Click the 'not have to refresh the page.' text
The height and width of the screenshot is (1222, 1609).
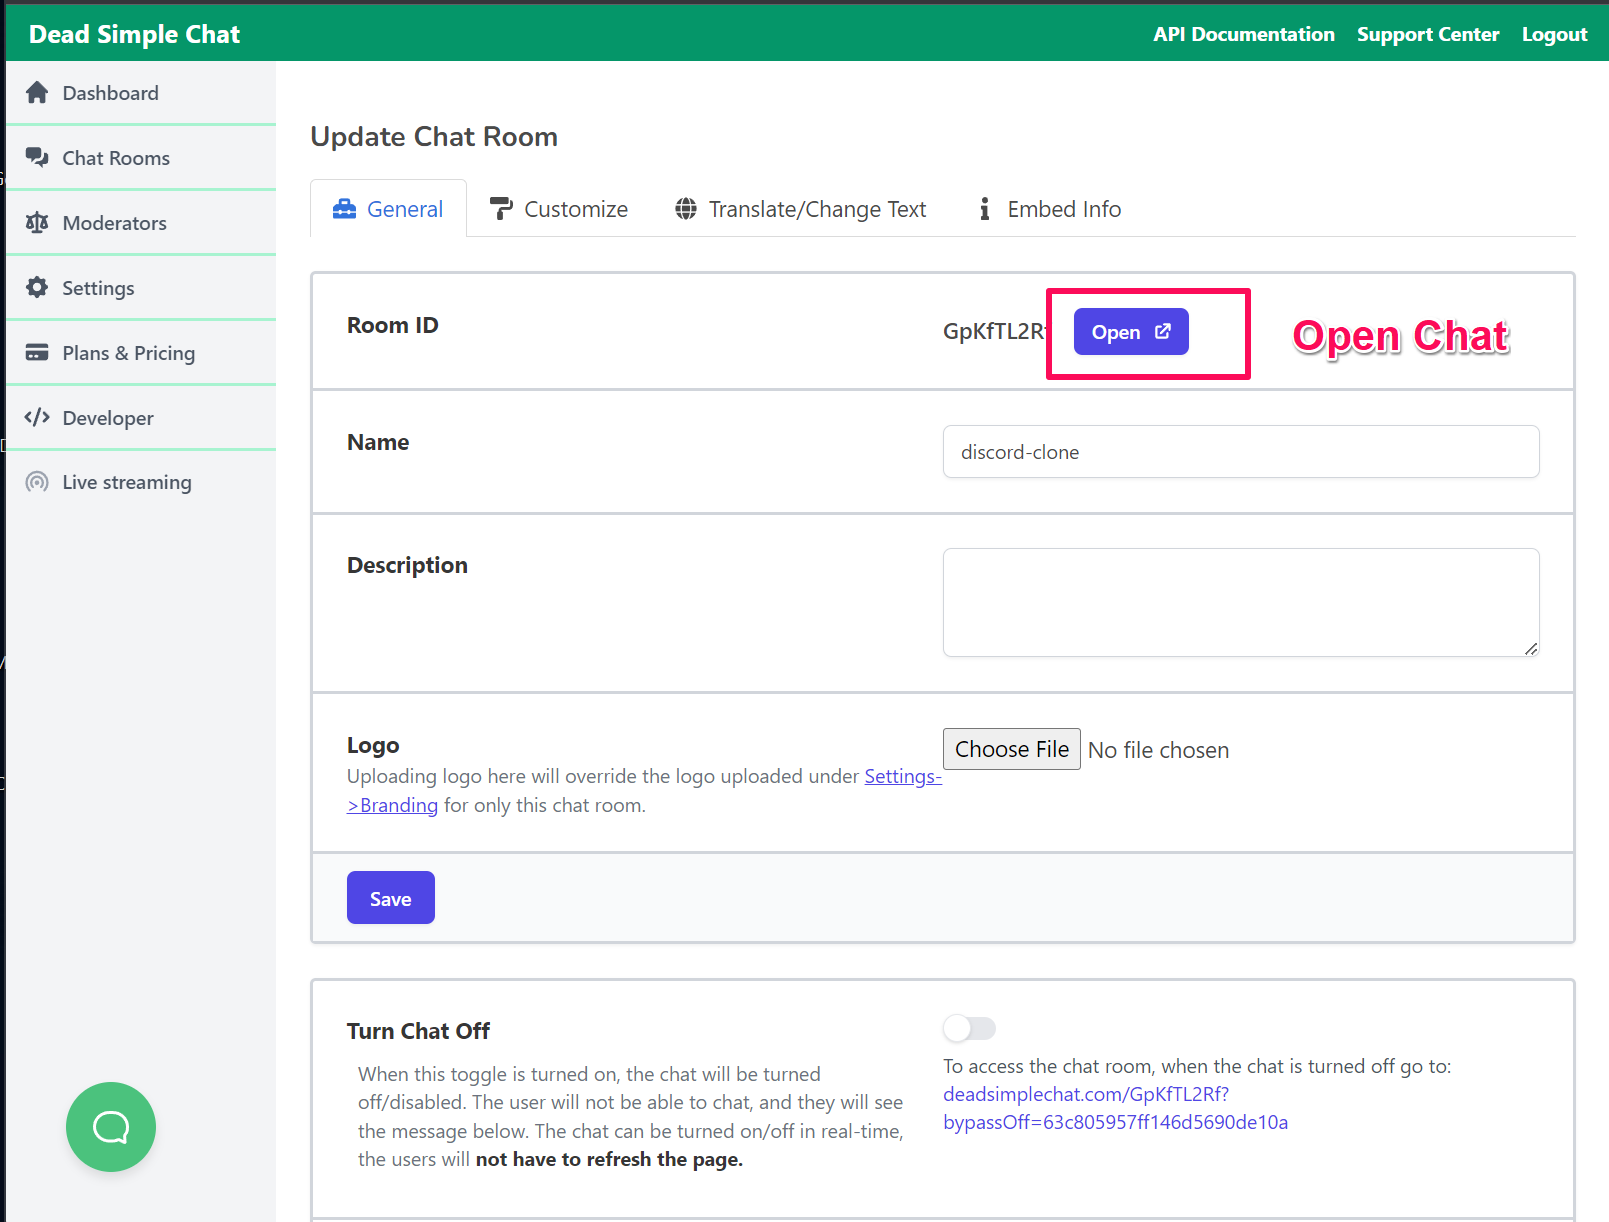point(610,1159)
